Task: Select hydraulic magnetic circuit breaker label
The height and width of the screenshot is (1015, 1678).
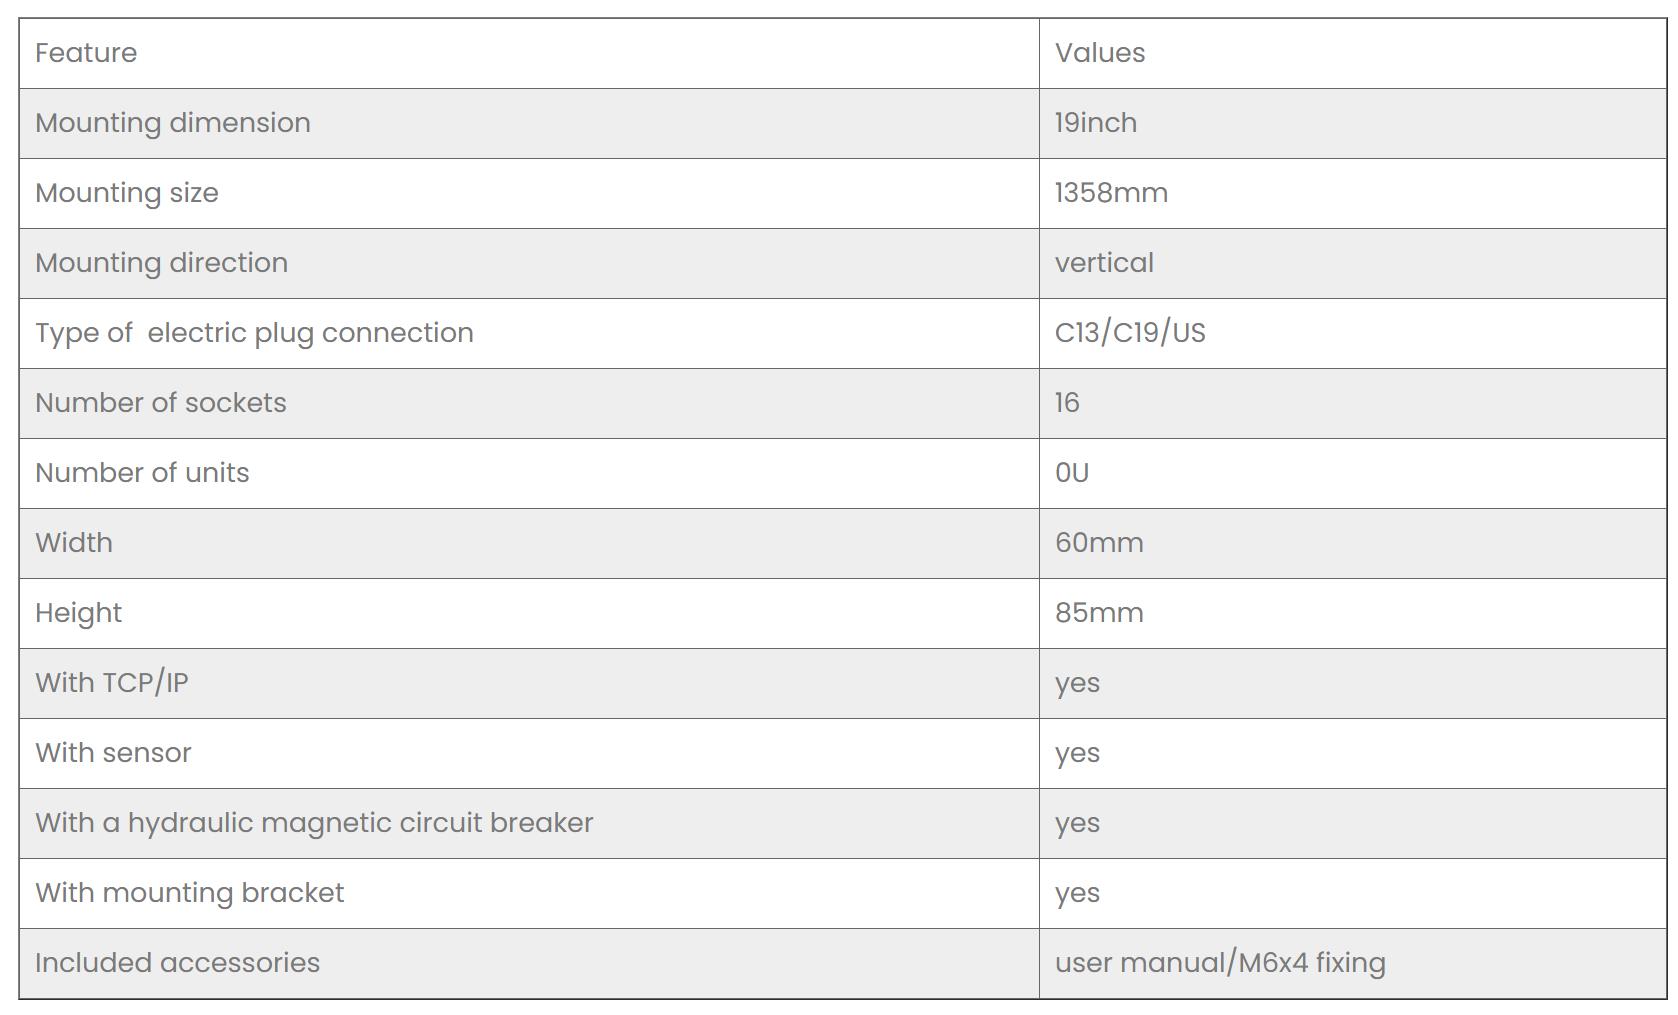Action: tap(314, 823)
